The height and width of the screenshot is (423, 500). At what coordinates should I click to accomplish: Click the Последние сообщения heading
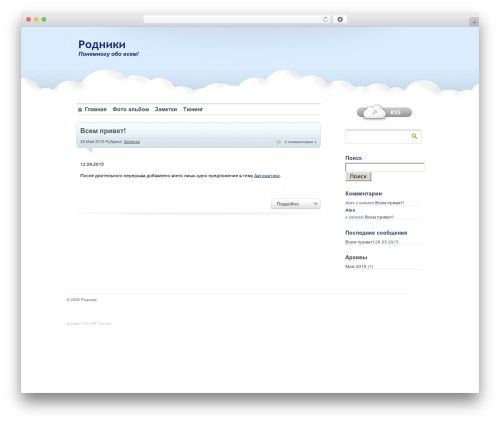pos(376,233)
